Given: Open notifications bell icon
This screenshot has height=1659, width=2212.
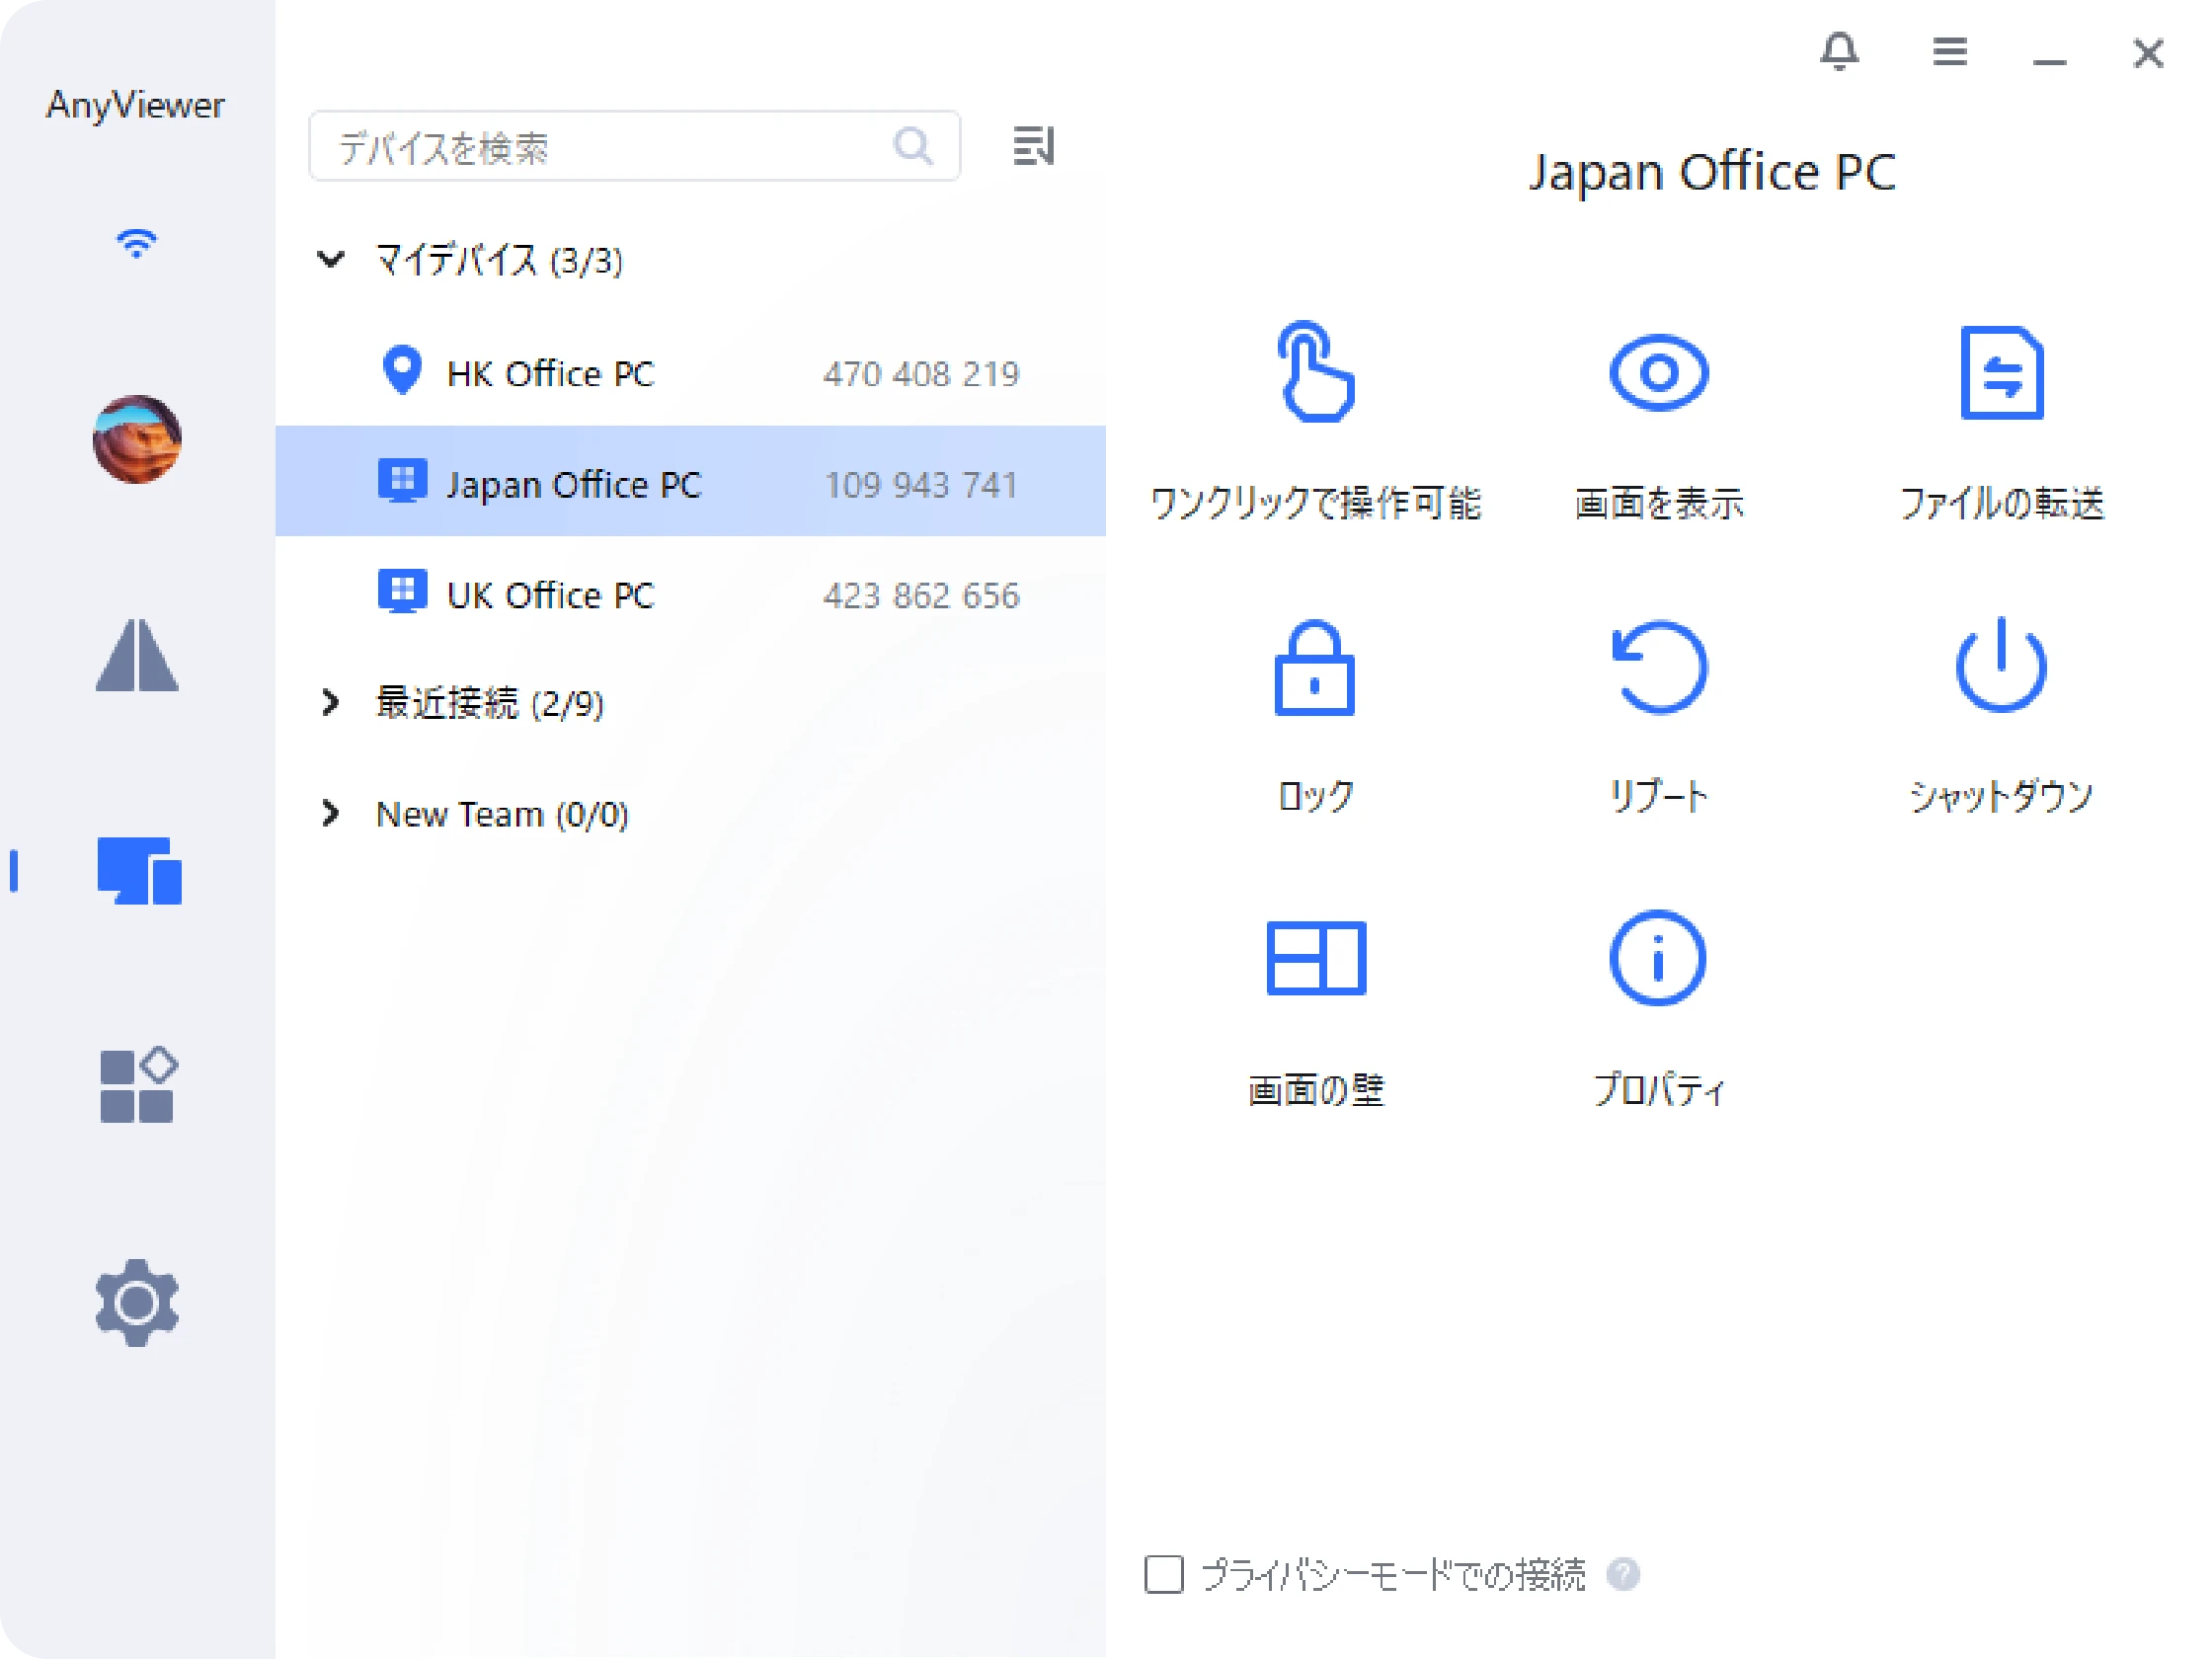Looking at the screenshot, I should [1839, 51].
